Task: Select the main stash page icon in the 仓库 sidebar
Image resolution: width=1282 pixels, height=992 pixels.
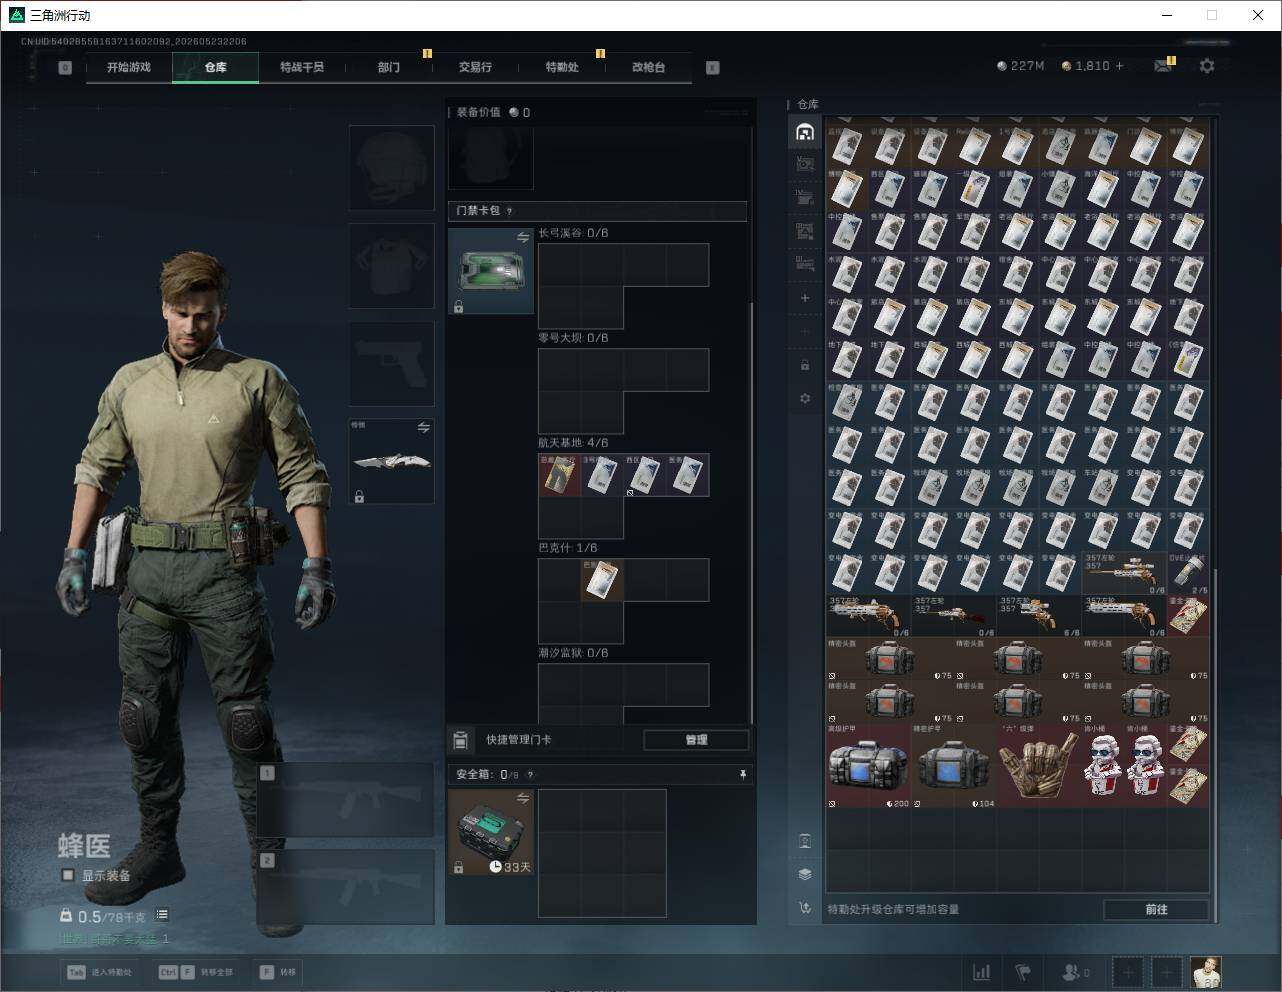Action: coord(805,132)
